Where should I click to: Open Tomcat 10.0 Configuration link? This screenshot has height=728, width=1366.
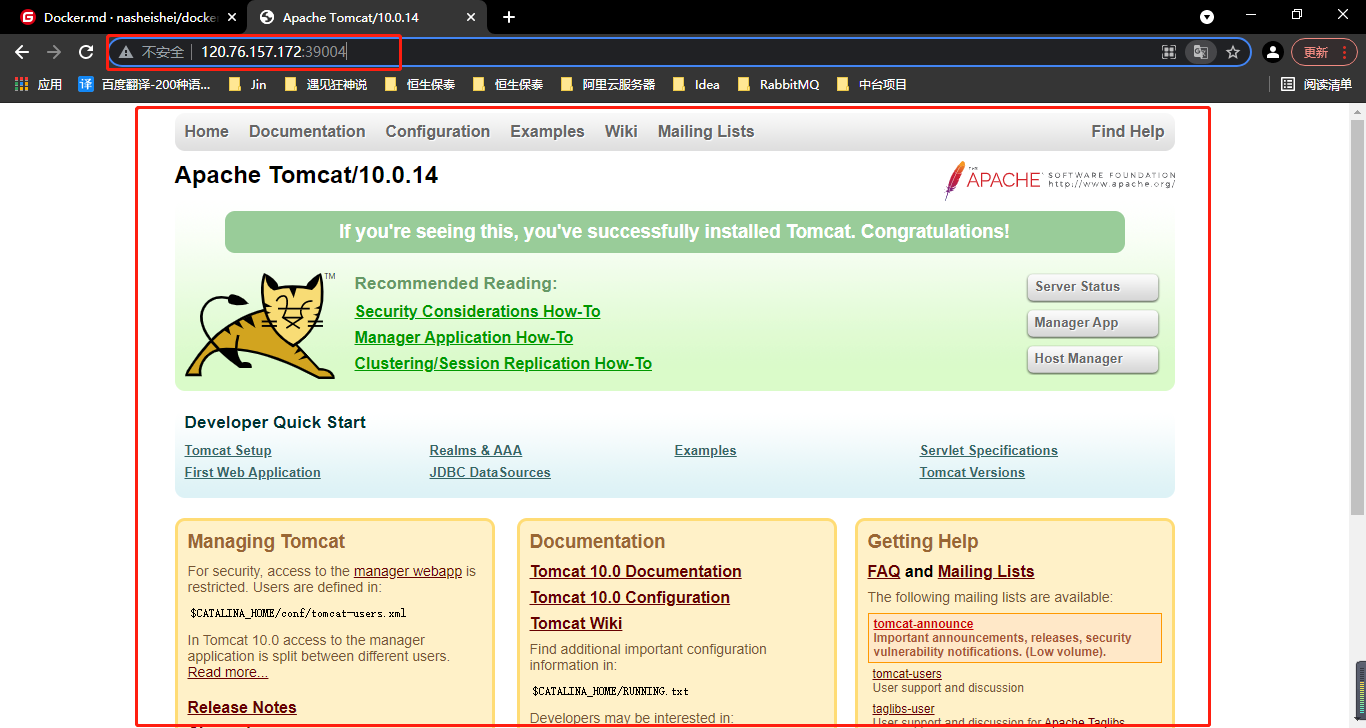click(630, 598)
